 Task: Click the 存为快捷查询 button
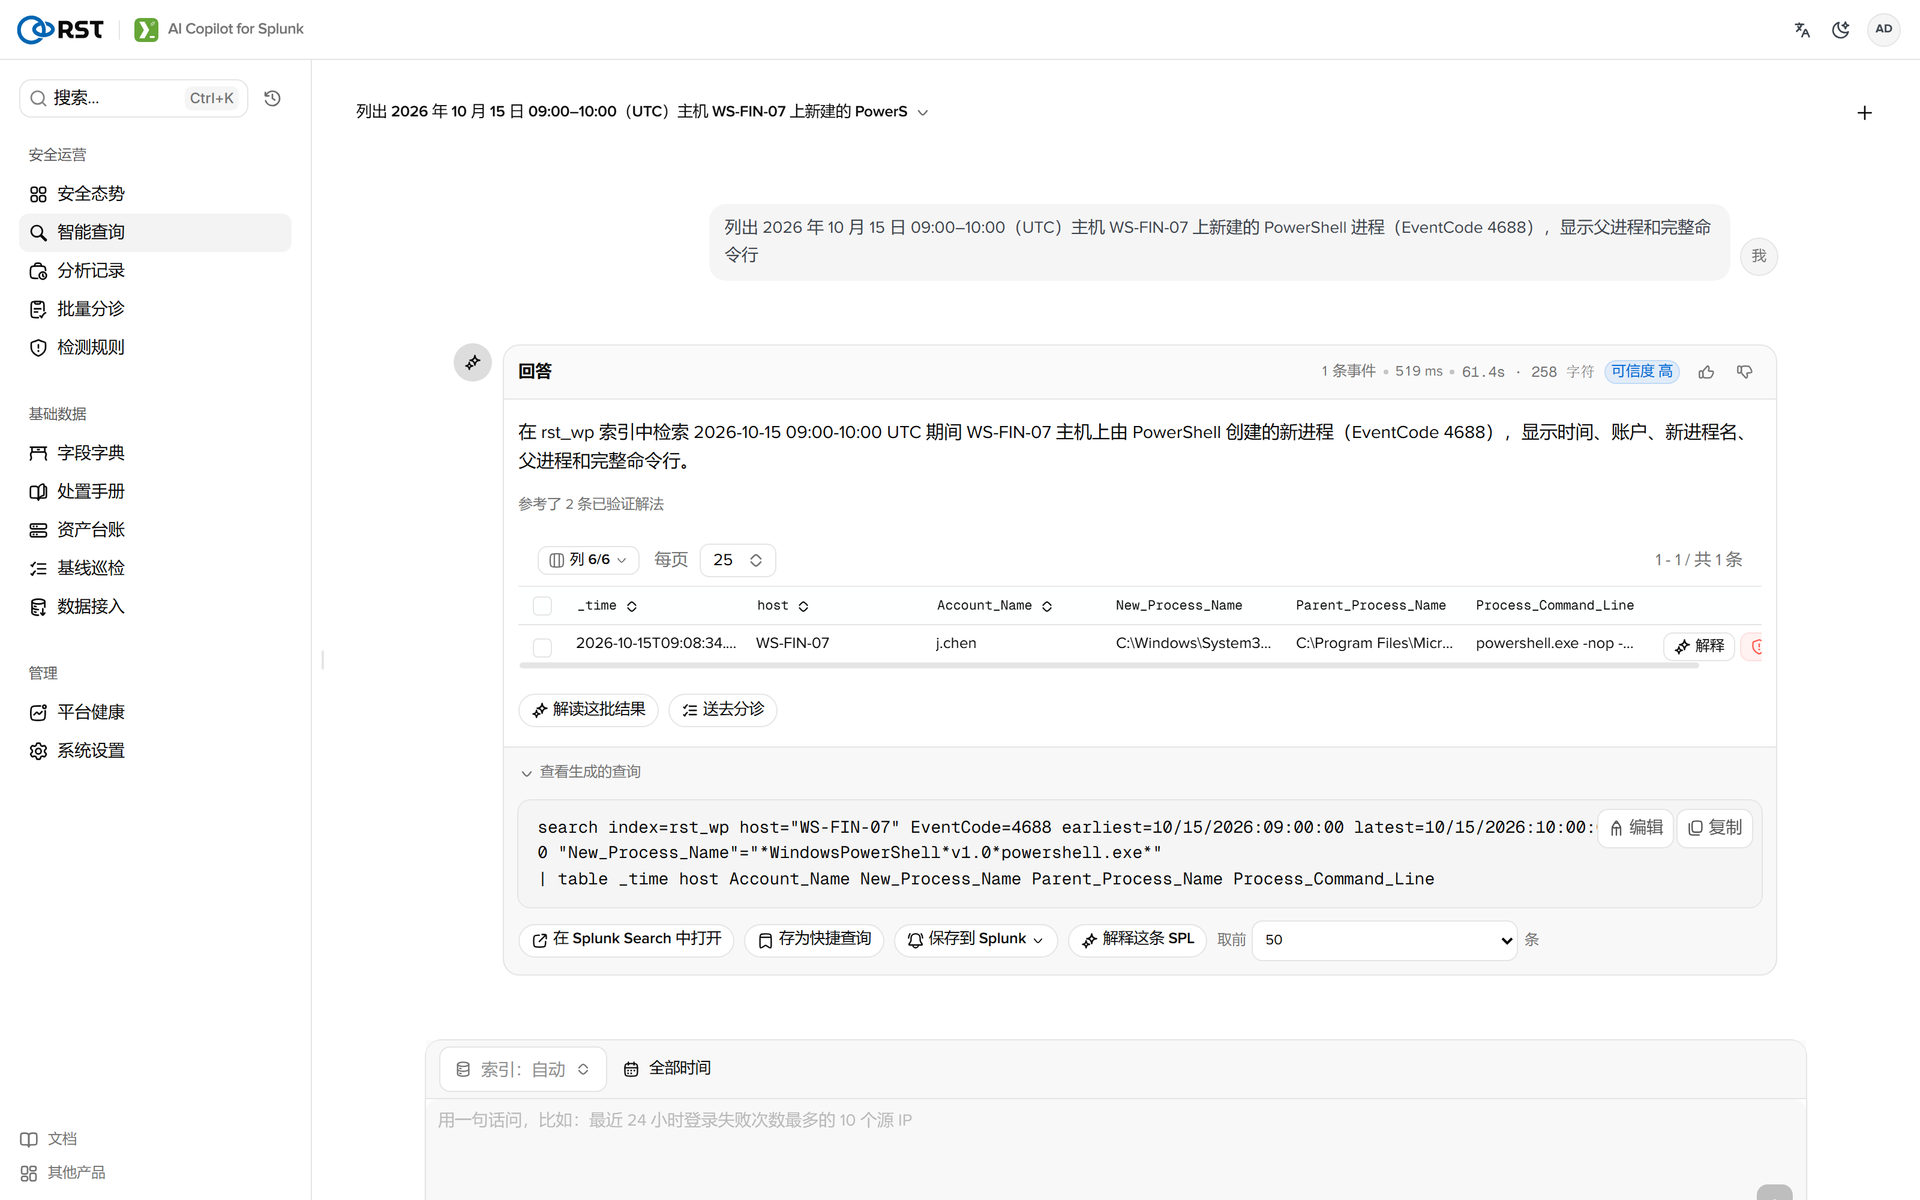click(814, 940)
